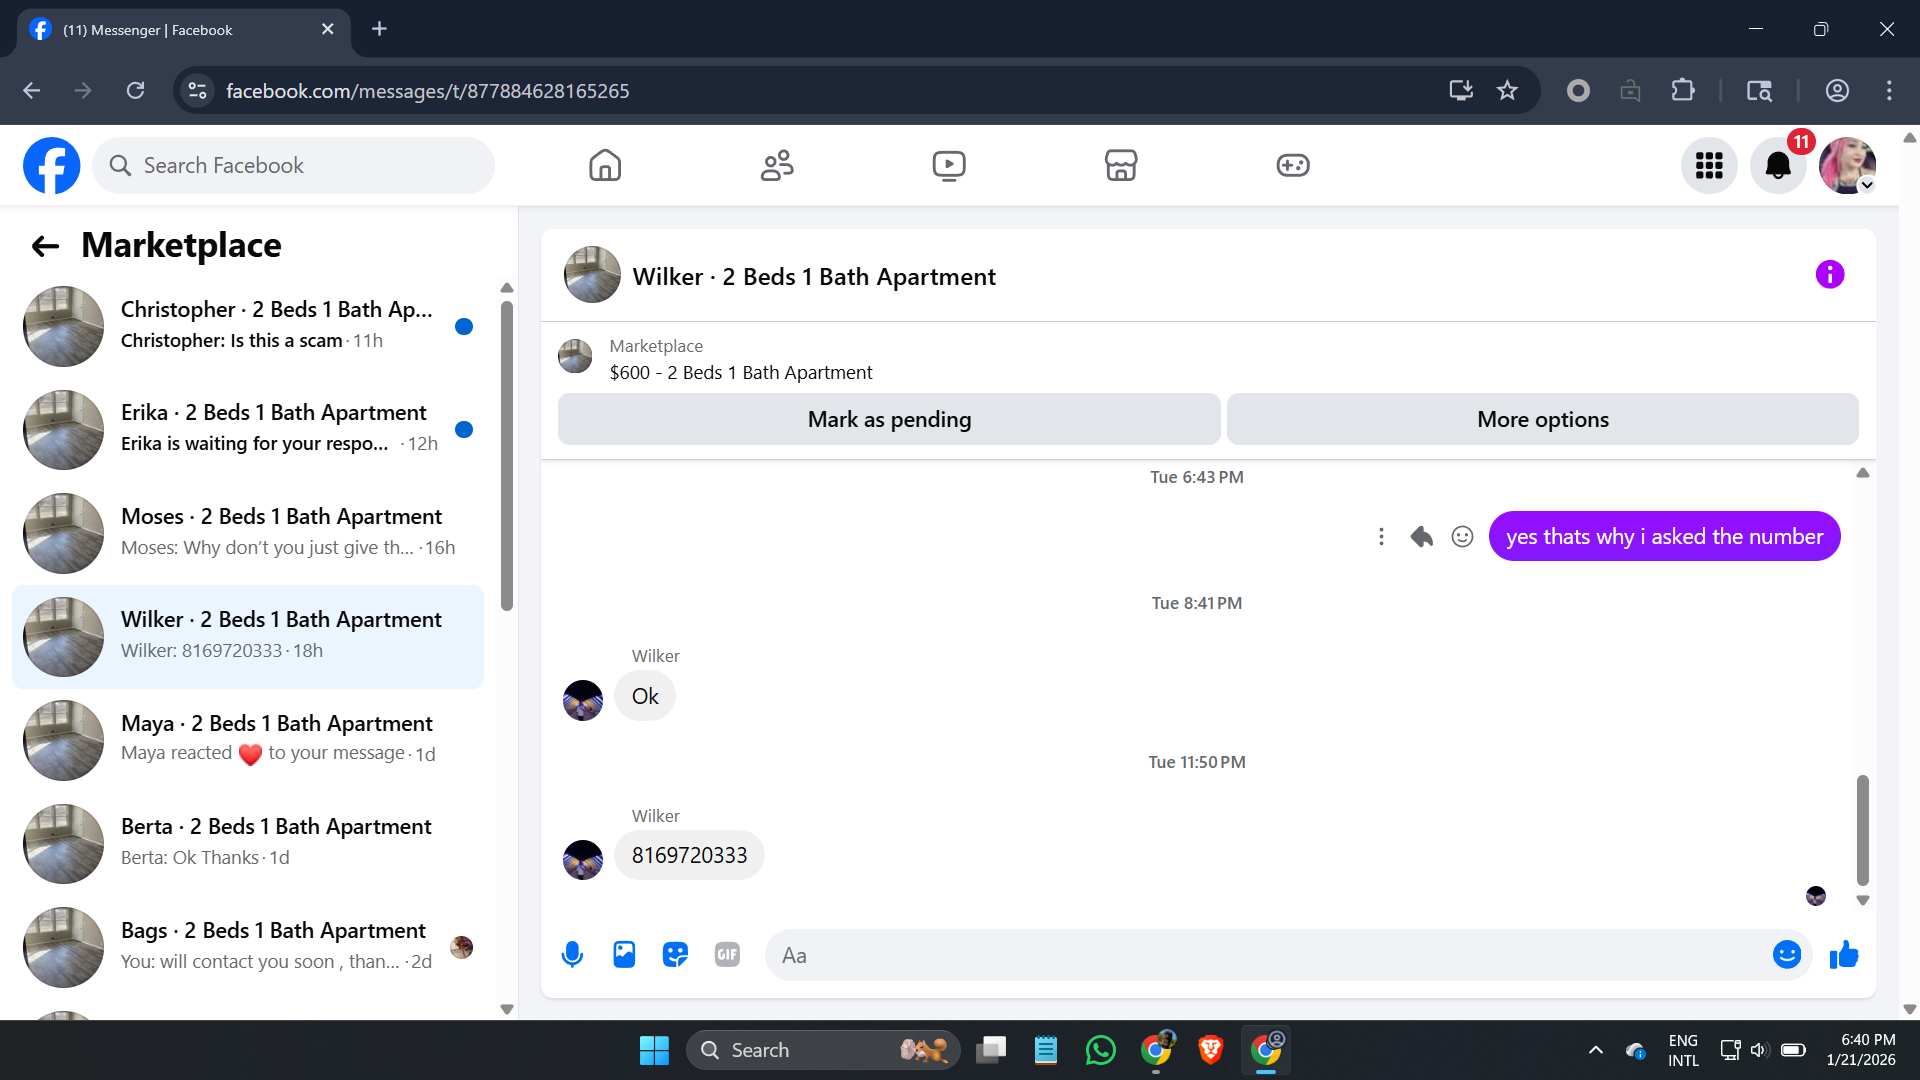React to the purple message with emoji

(1462, 537)
